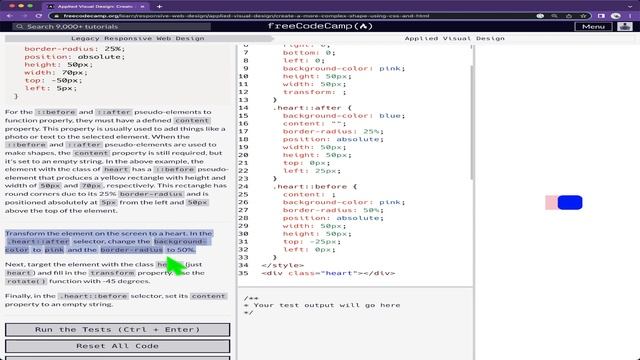Screen dimensions: 640x360
Task: Click 'background-color: blue;' on line 15
Action: 344,116
